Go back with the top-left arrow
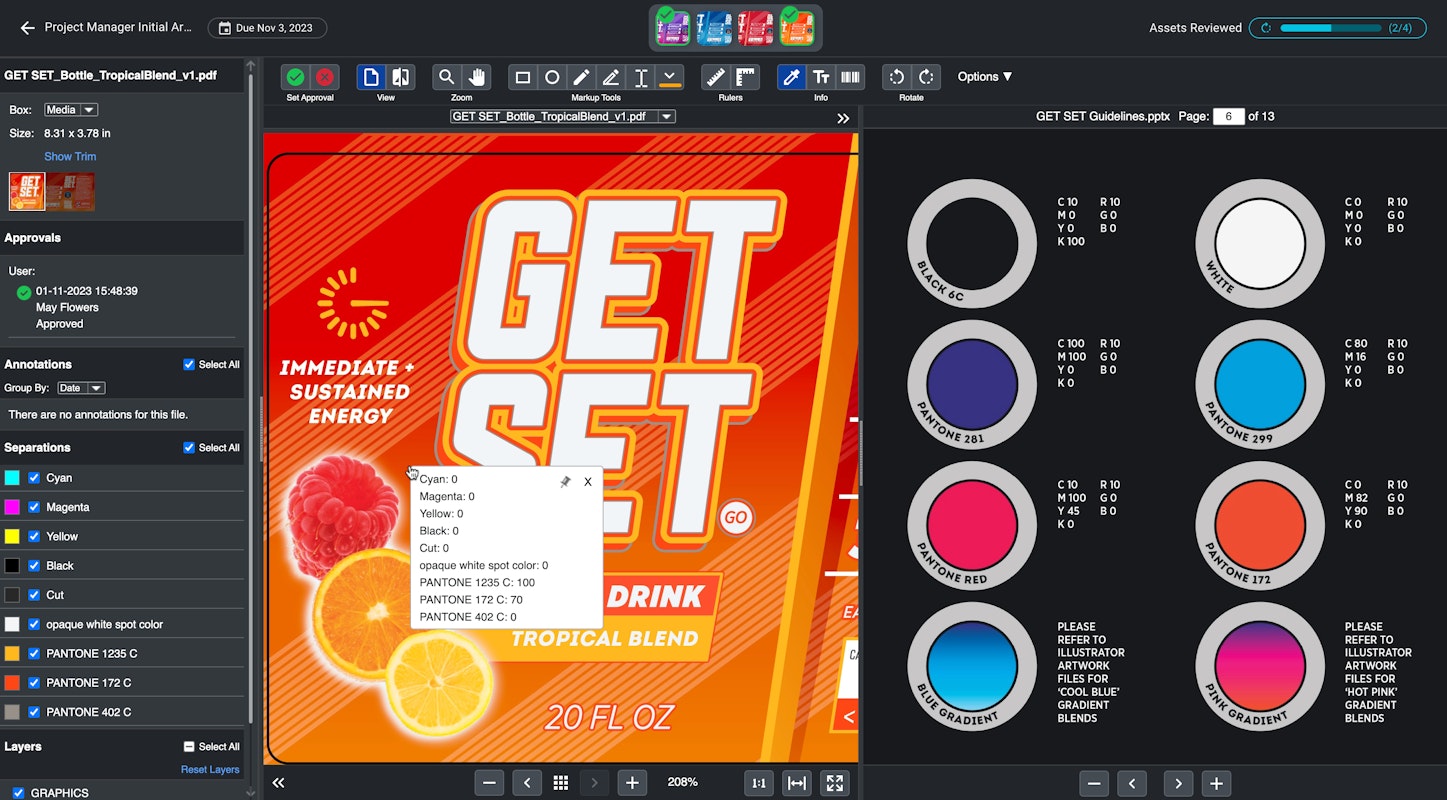Screen dimensions: 1447x800 [27, 28]
